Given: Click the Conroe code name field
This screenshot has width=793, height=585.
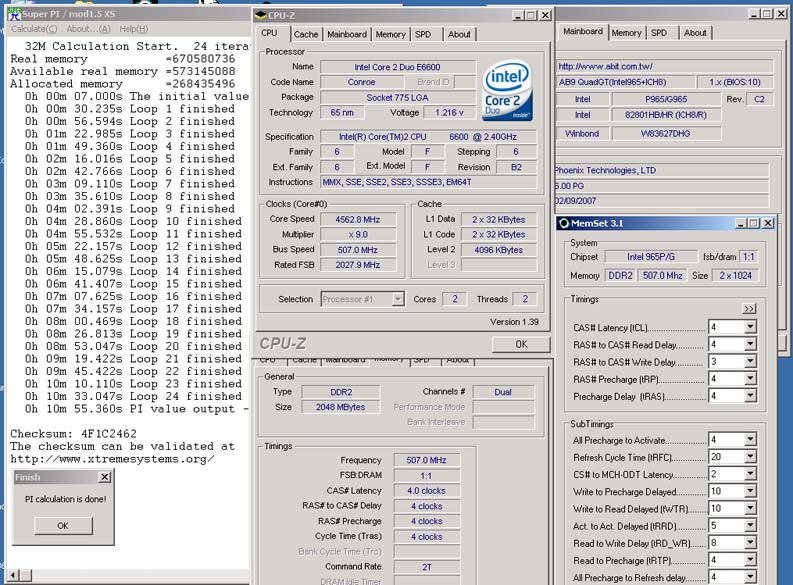Looking at the screenshot, I should pos(361,82).
